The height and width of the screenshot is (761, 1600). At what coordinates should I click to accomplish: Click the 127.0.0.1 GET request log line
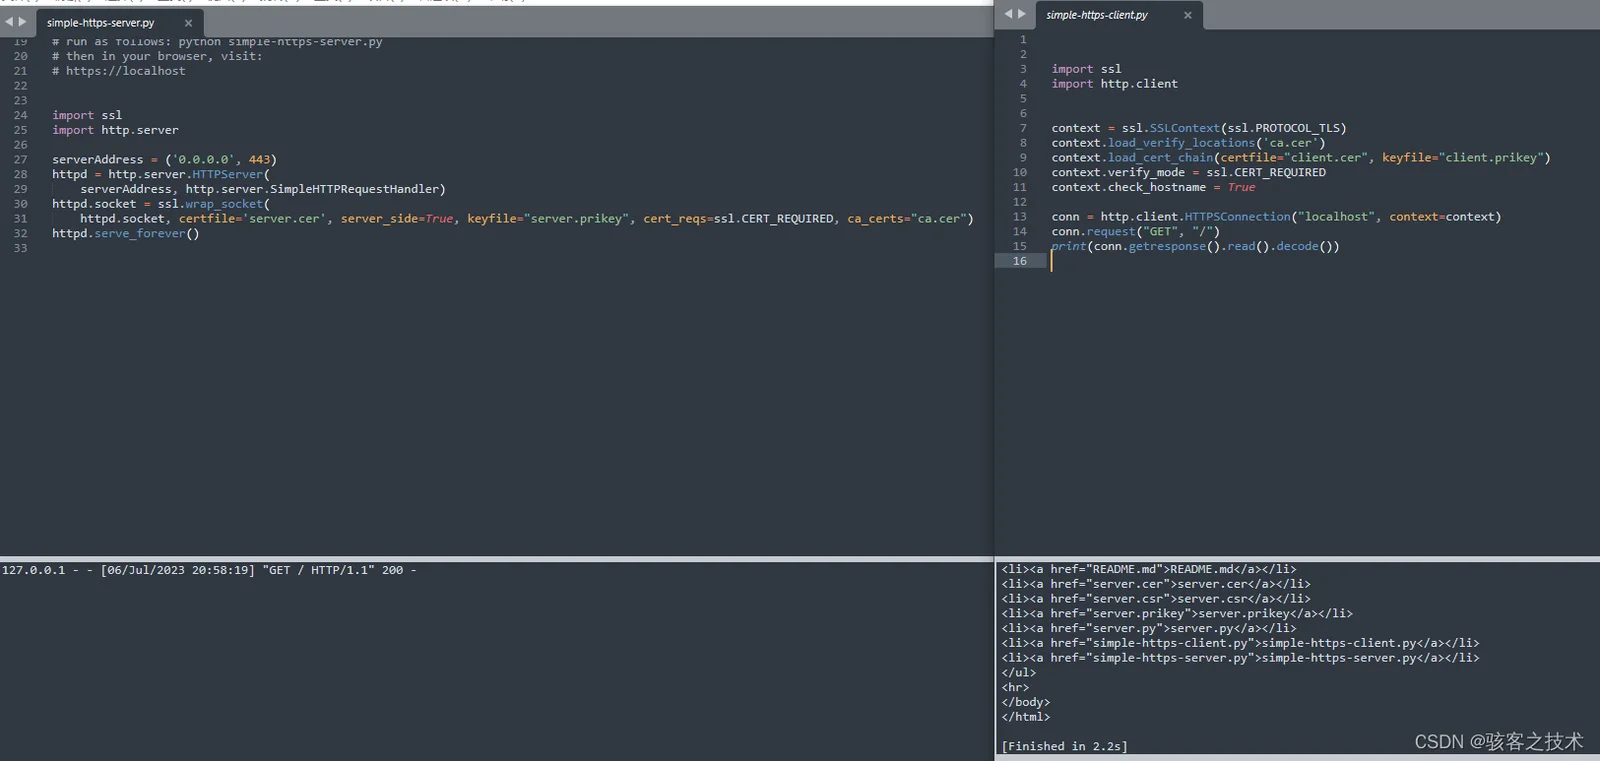(x=209, y=570)
